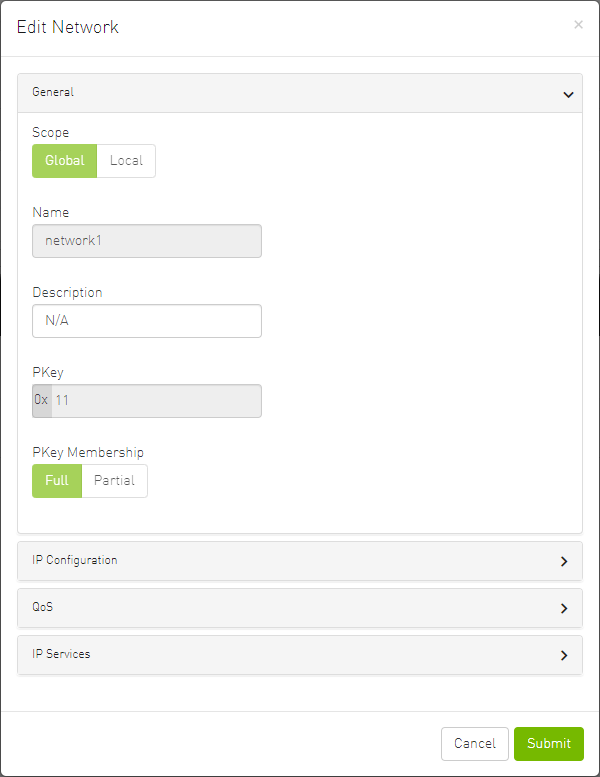
Task: Close the Edit Network dialog with X
Action: click(578, 25)
